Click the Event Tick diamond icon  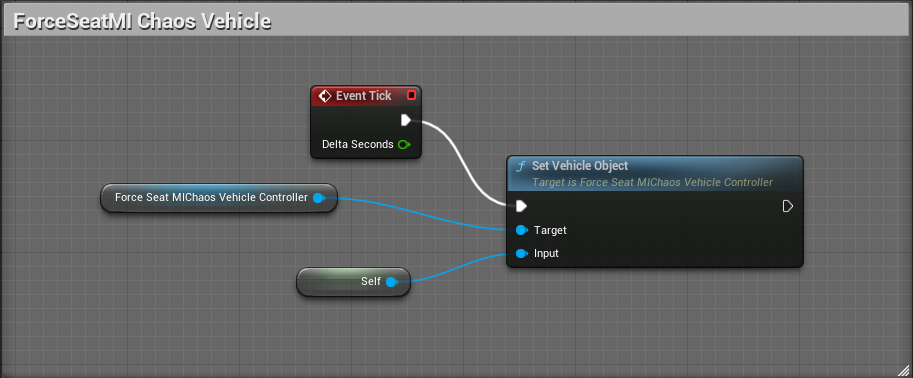tap(325, 96)
